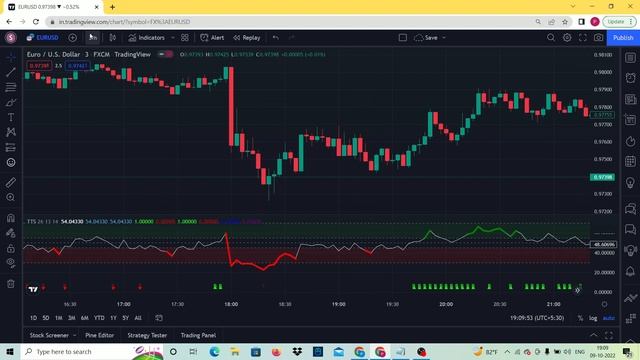Toggle auto scale mode

pos(609,318)
